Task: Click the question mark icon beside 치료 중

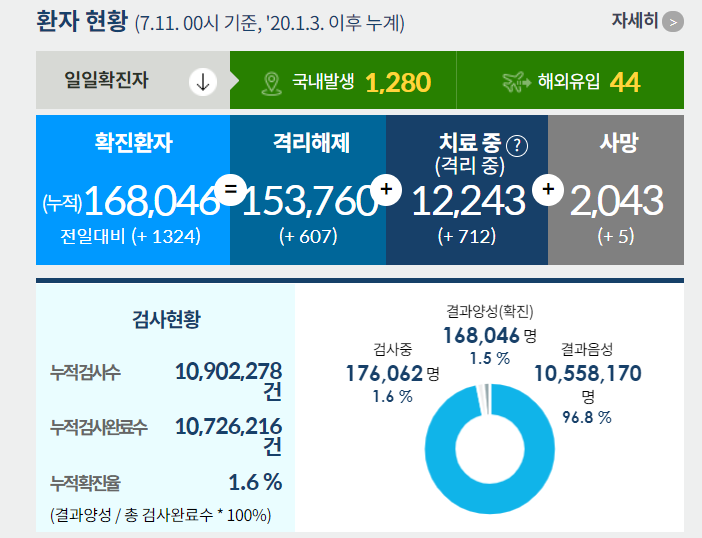Action: (517, 145)
